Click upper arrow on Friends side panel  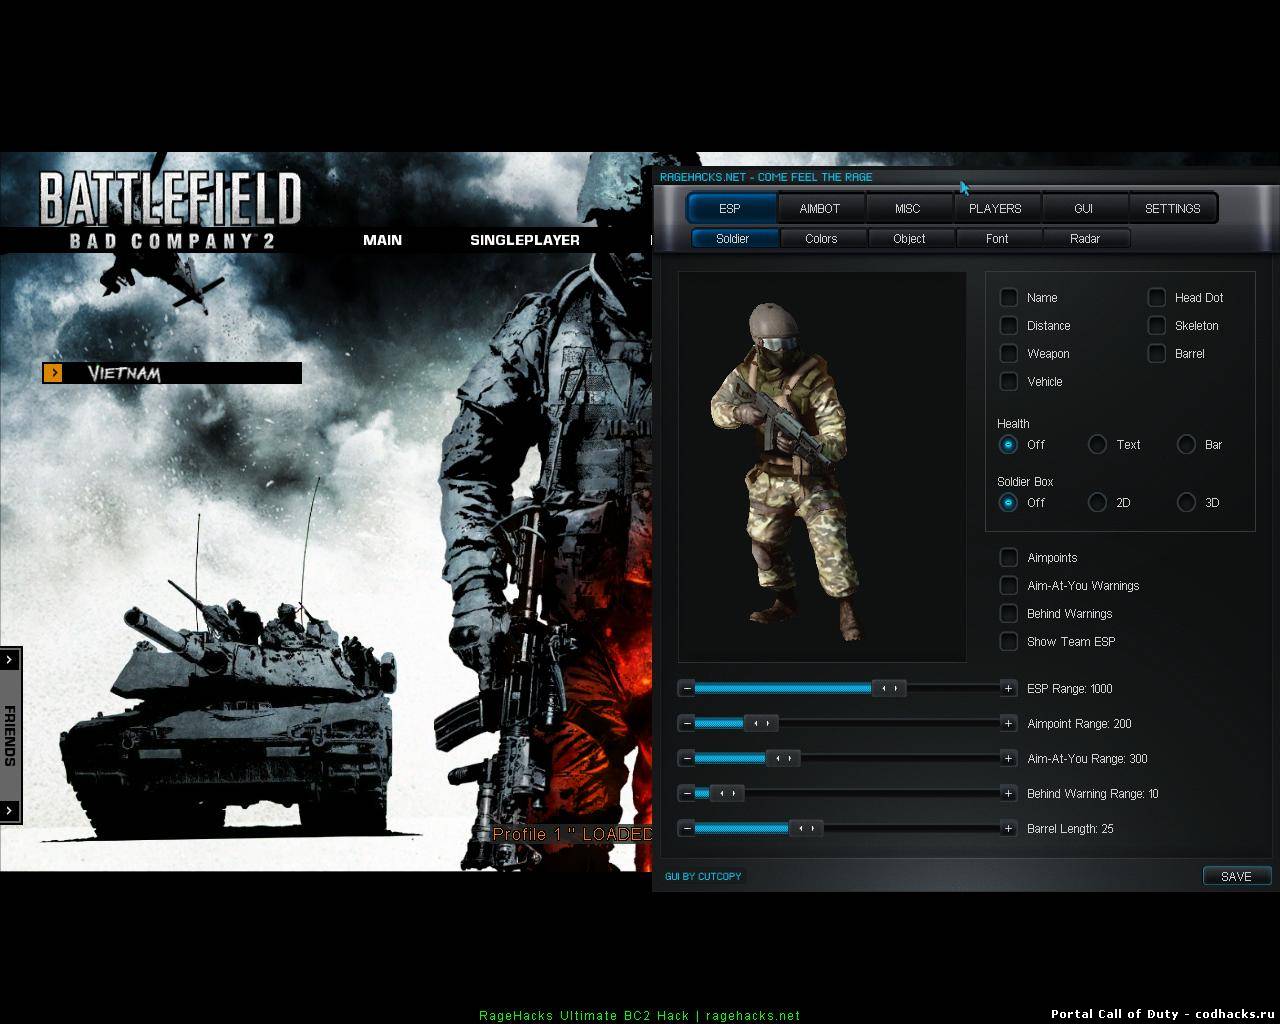point(9,659)
